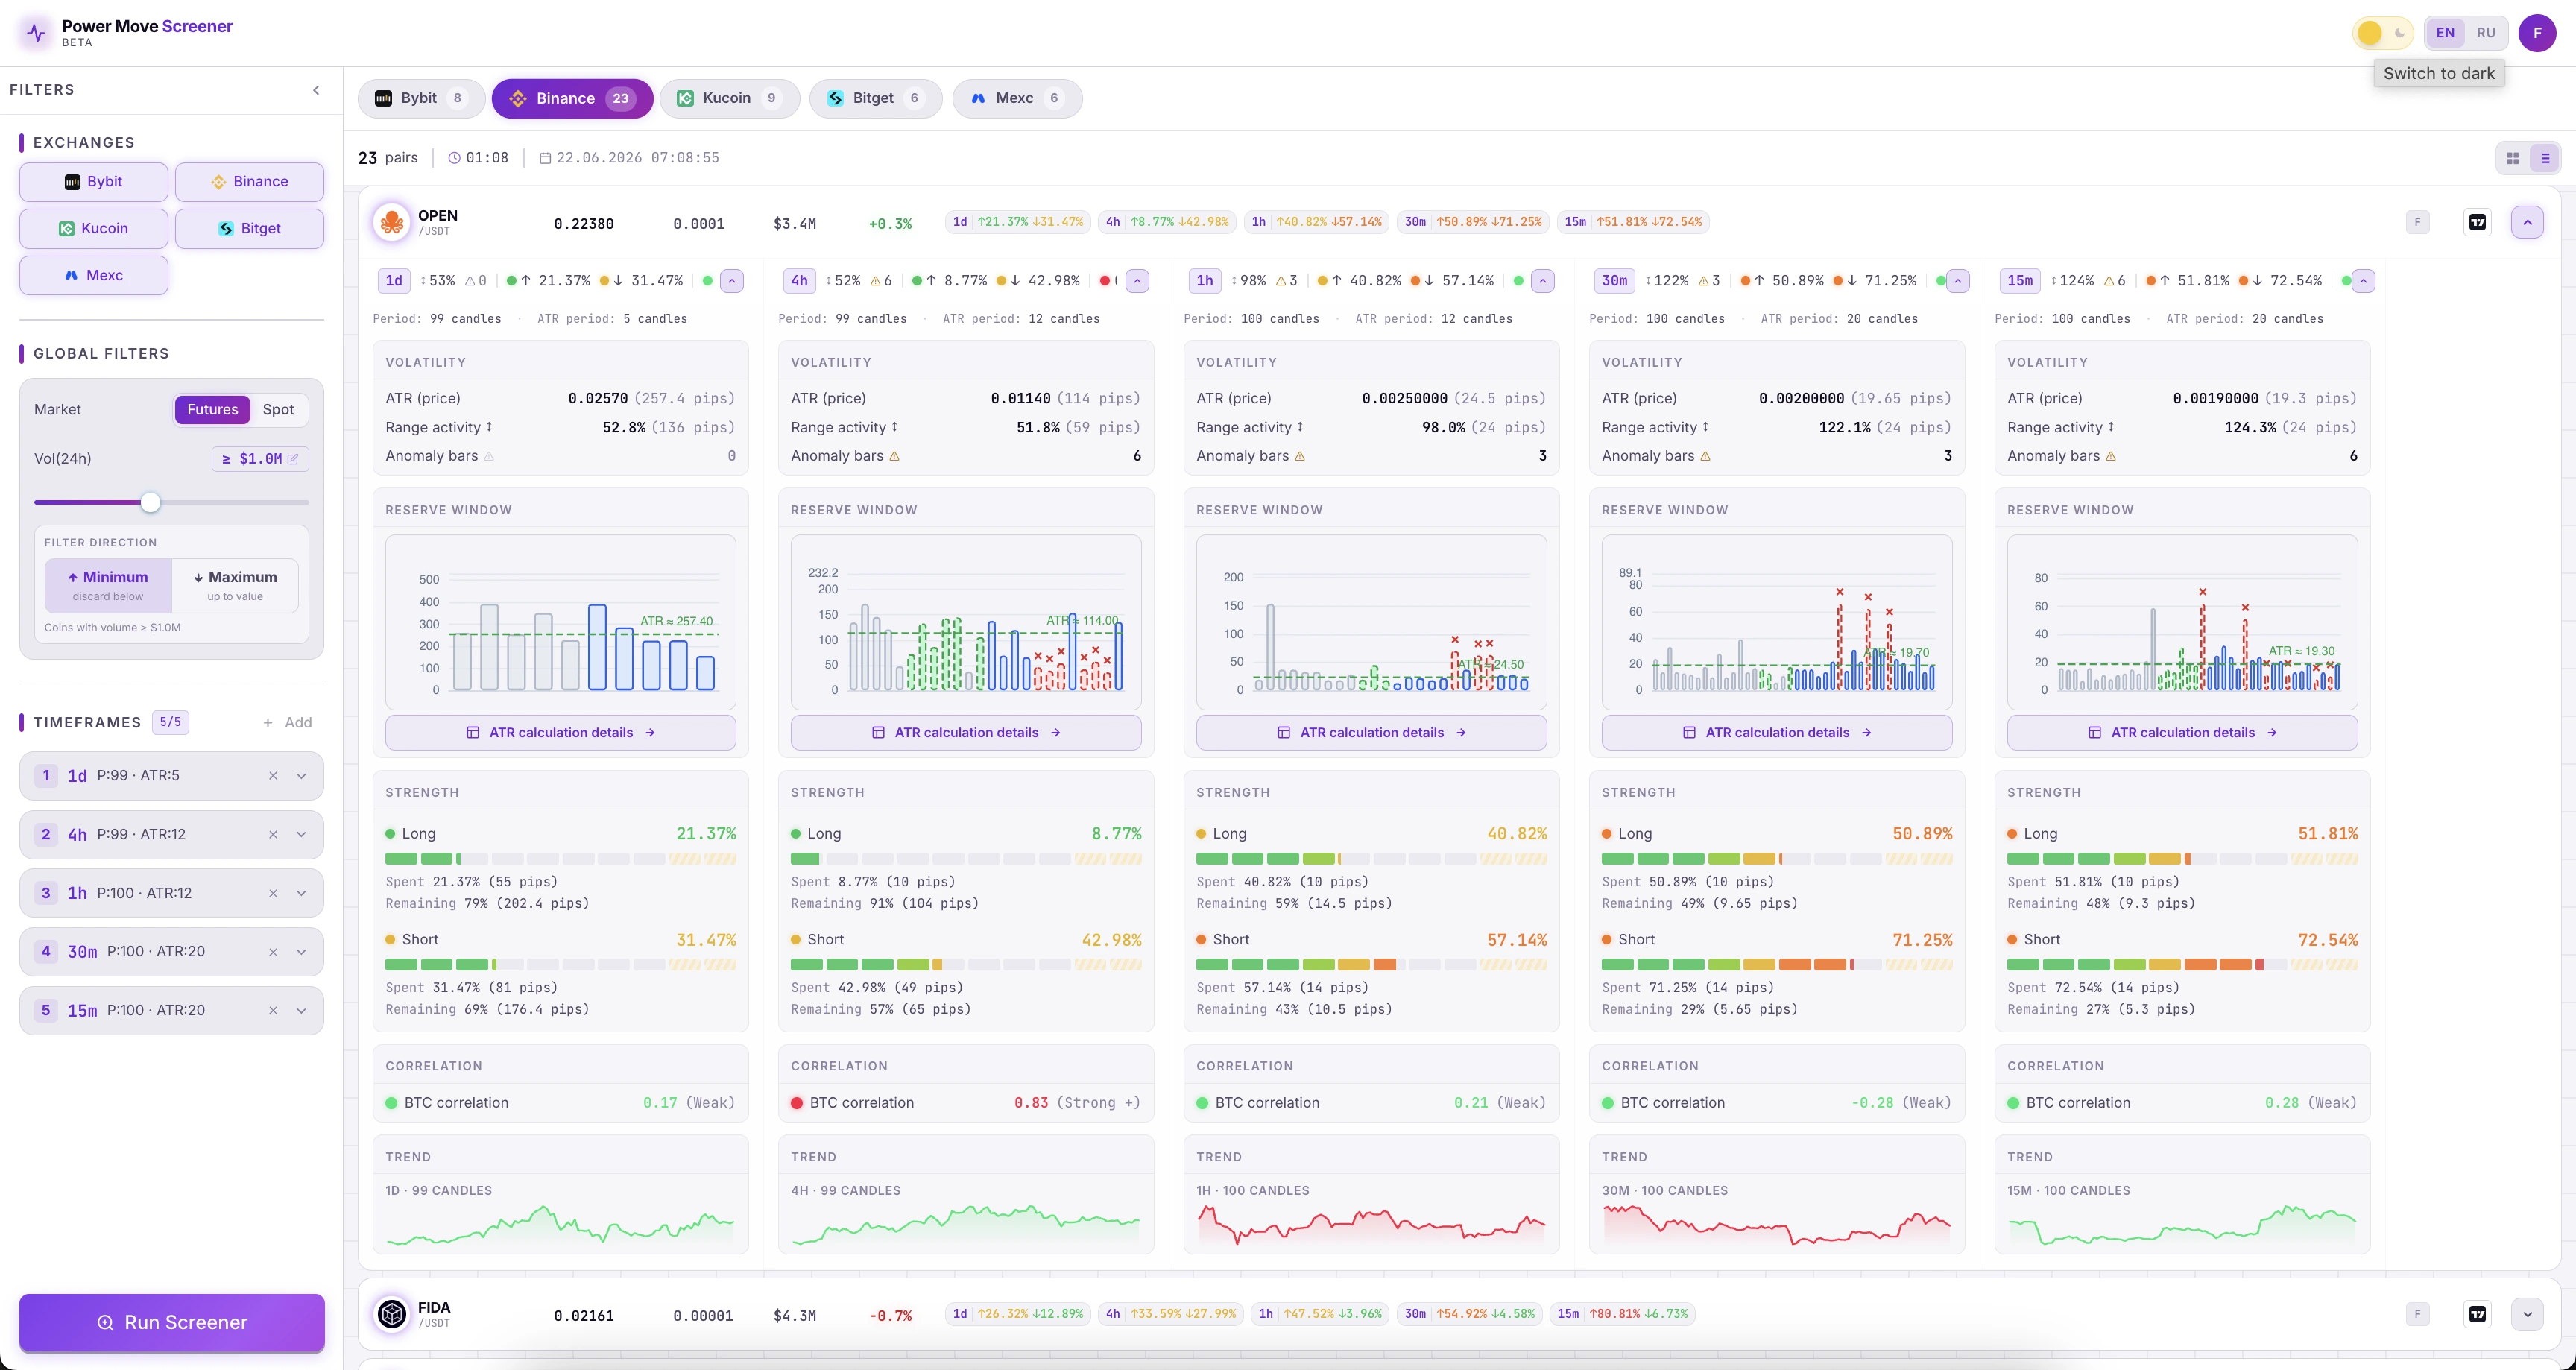The image size is (2576, 1370).
Task: Remove the 1h P:100 ATR:12 timeframe
Action: point(273,893)
